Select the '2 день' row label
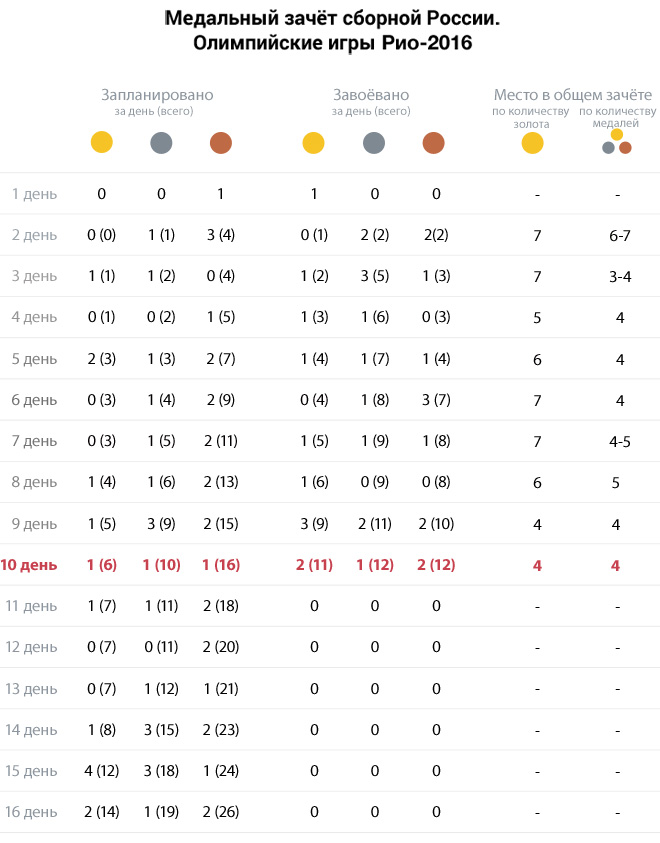The width and height of the screenshot is (660, 843). pos(34,235)
